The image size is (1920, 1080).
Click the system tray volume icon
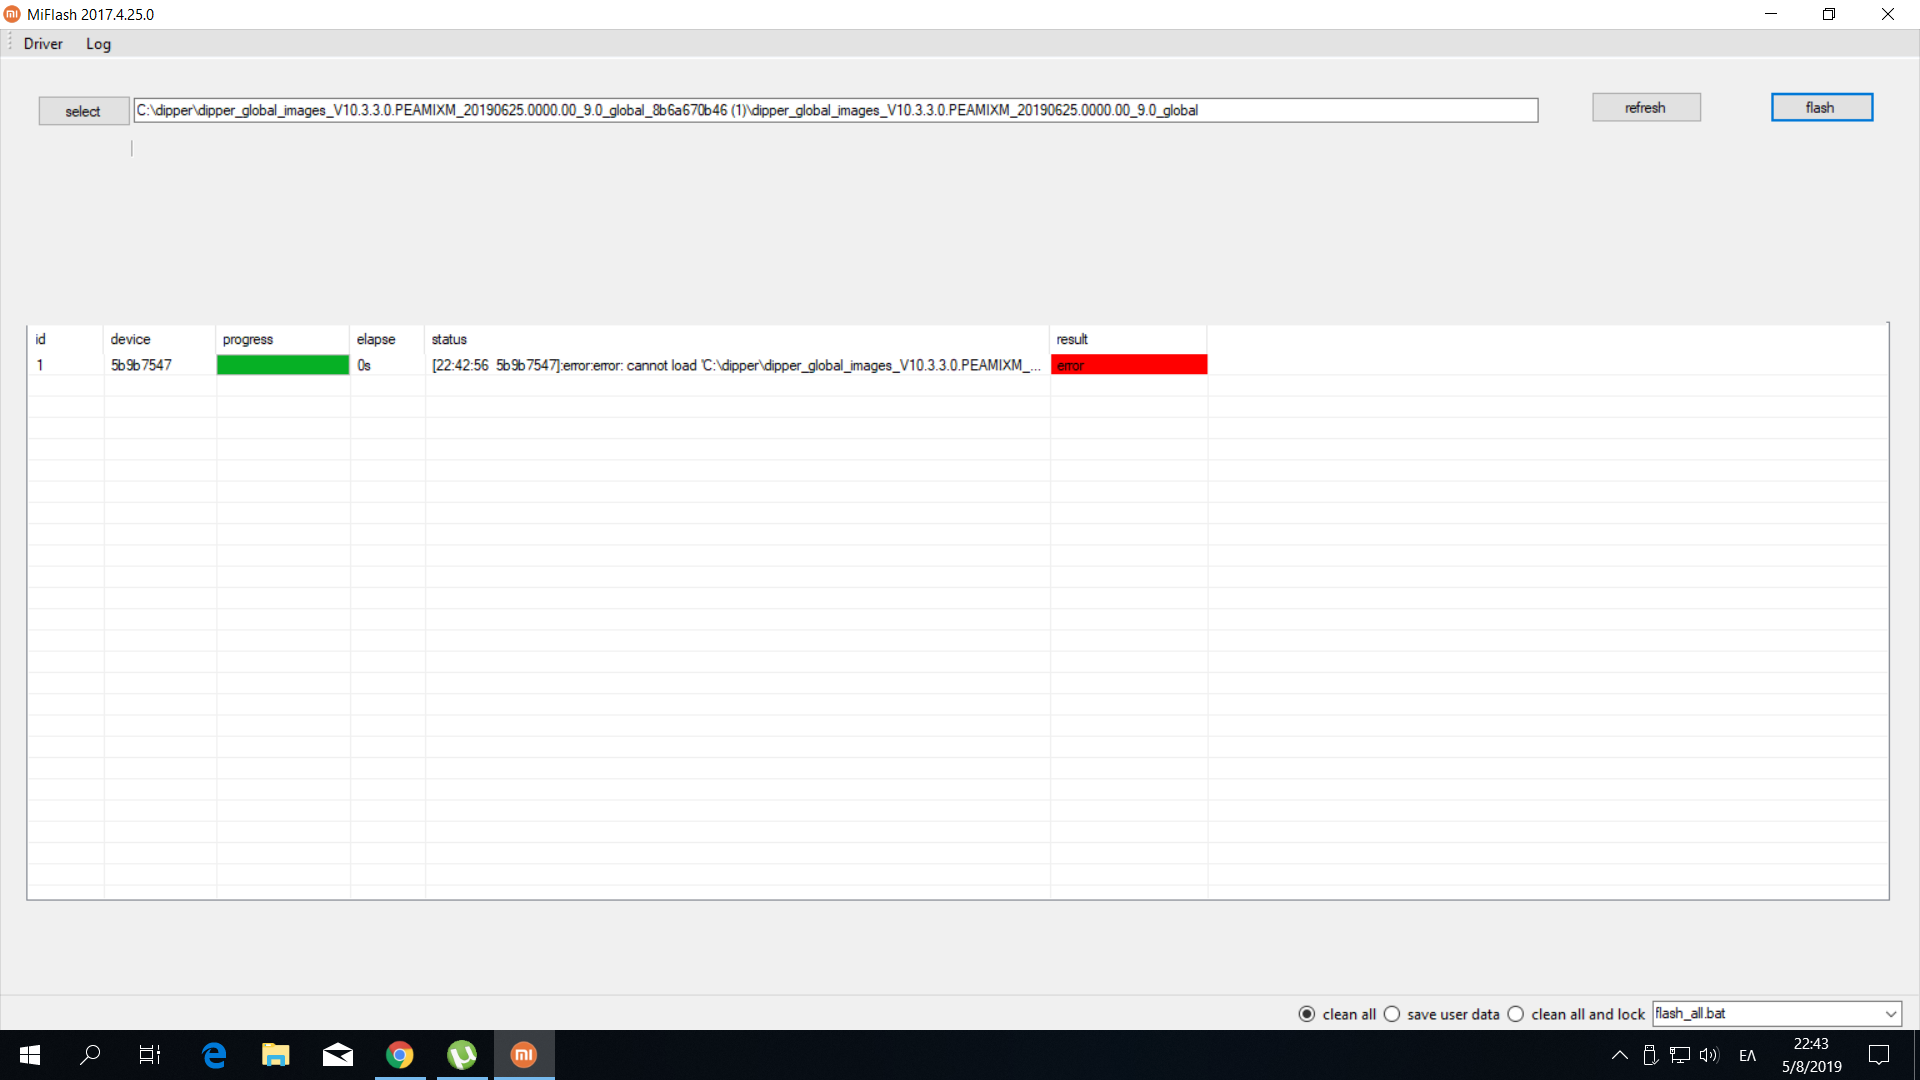point(1709,1055)
